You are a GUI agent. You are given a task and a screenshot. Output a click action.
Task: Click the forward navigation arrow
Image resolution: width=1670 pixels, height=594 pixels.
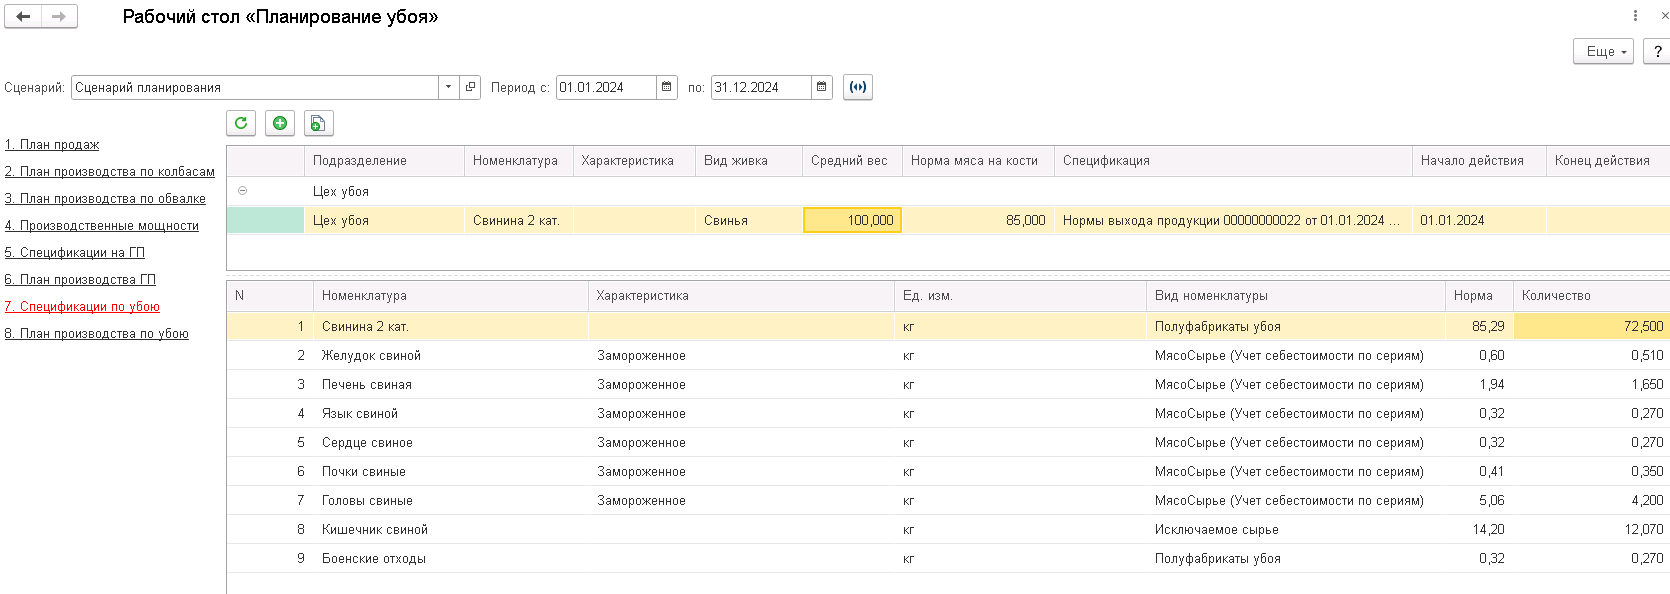[59, 17]
